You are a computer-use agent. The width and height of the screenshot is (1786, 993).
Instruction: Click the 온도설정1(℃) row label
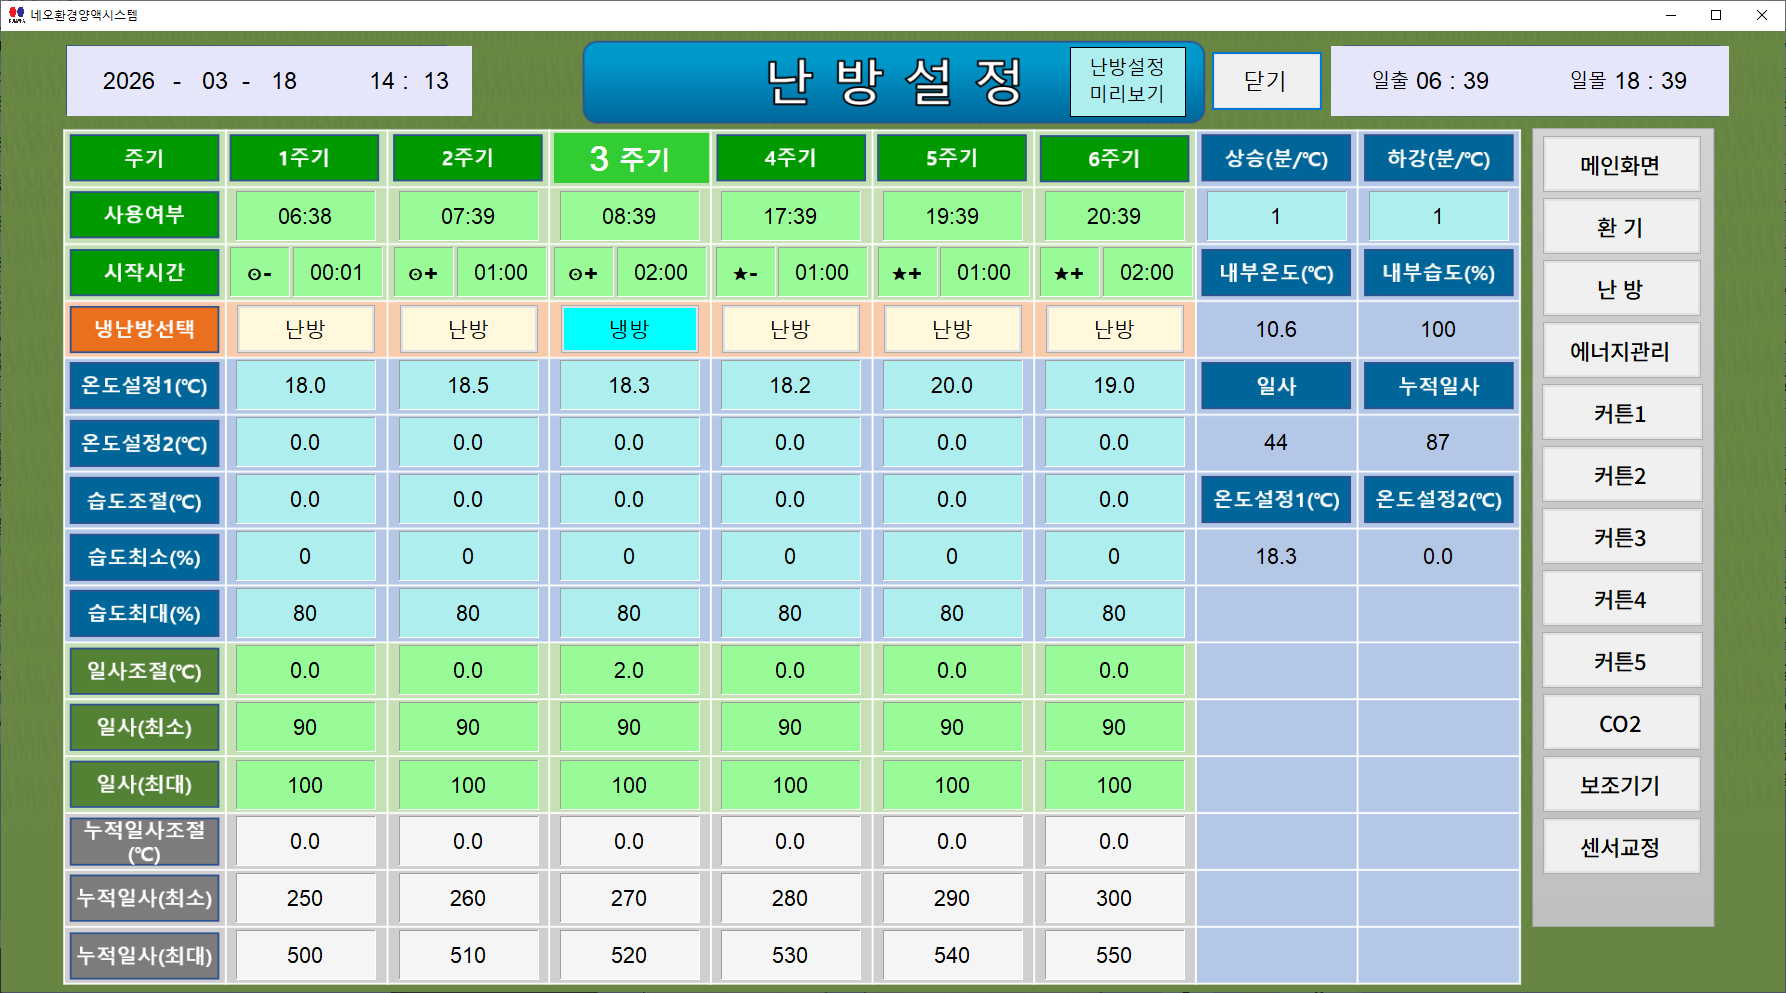point(144,386)
